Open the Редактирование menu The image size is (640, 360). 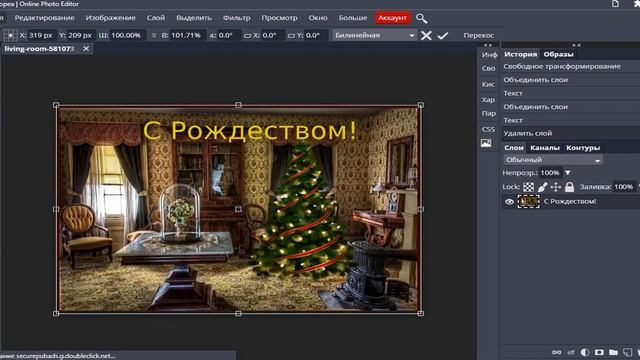pos(44,18)
